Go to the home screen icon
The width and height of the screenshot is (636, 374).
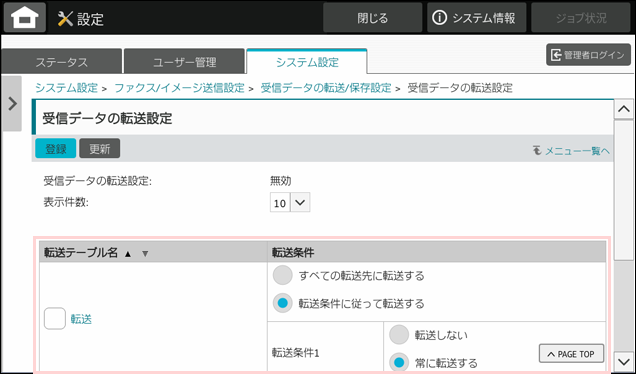pyautogui.click(x=25, y=17)
